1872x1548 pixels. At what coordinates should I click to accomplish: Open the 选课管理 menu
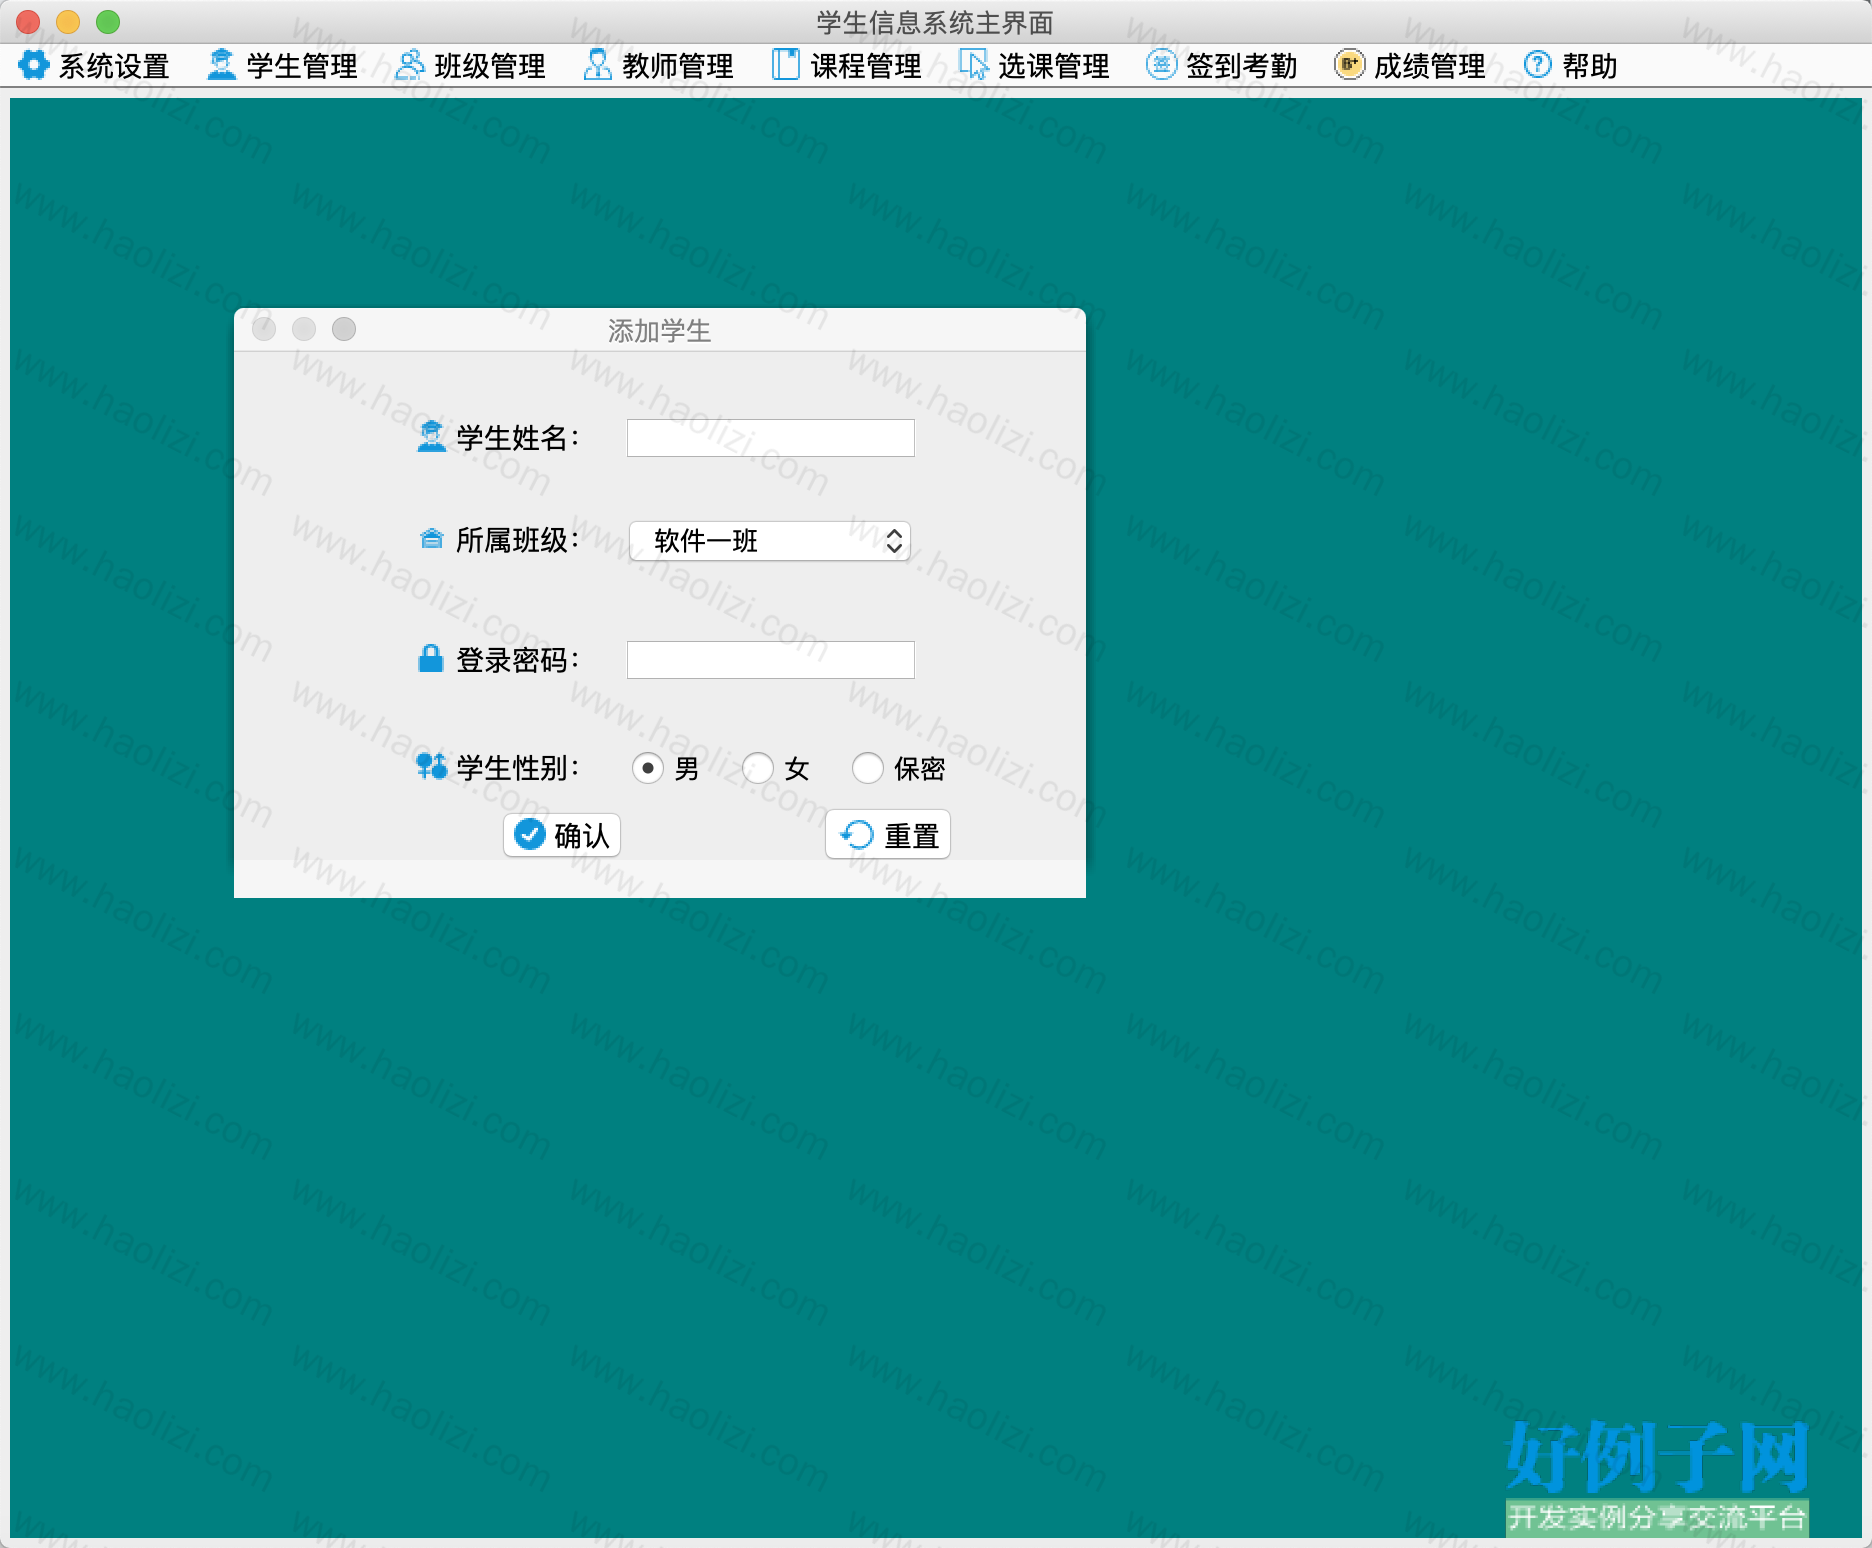(1034, 66)
